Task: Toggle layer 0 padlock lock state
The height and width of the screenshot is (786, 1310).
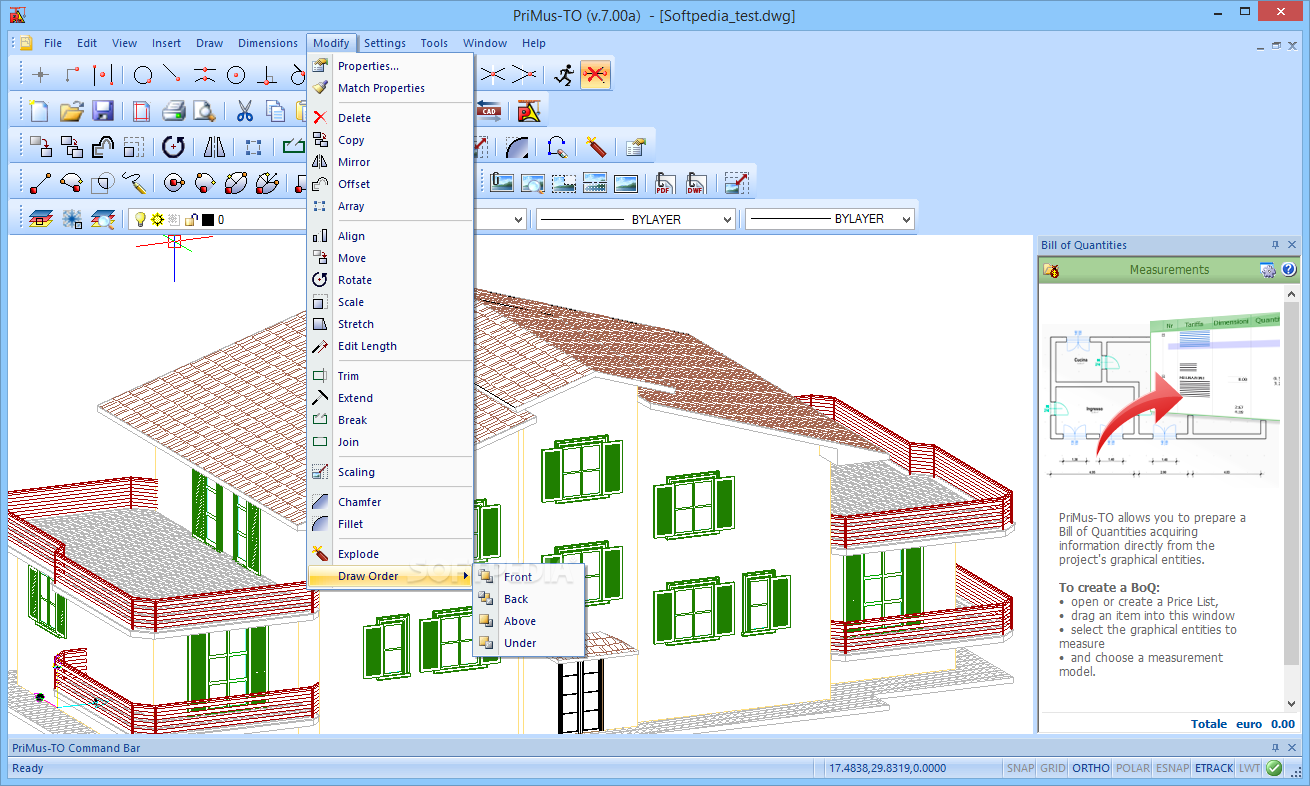Action: point(190,219)
